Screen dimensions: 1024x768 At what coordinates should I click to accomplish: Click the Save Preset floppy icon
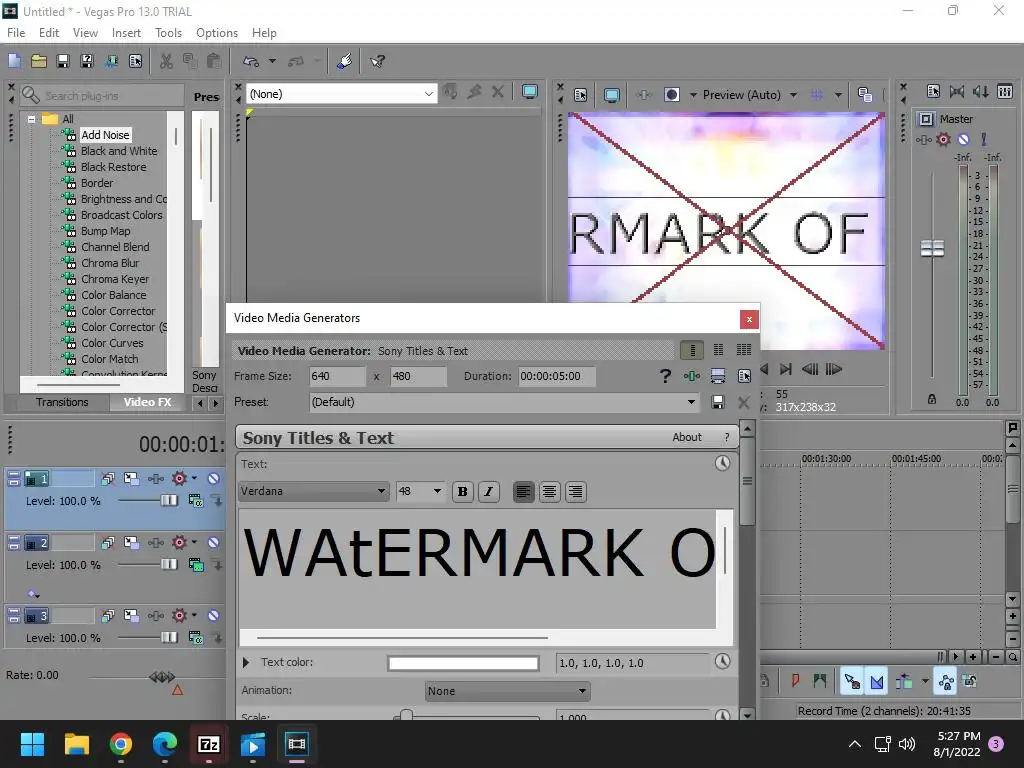click(x=718, y=402)
